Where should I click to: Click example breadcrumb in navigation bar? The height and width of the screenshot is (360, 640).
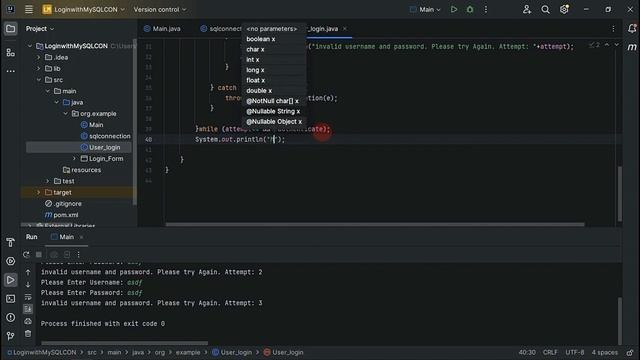(188, 352)
